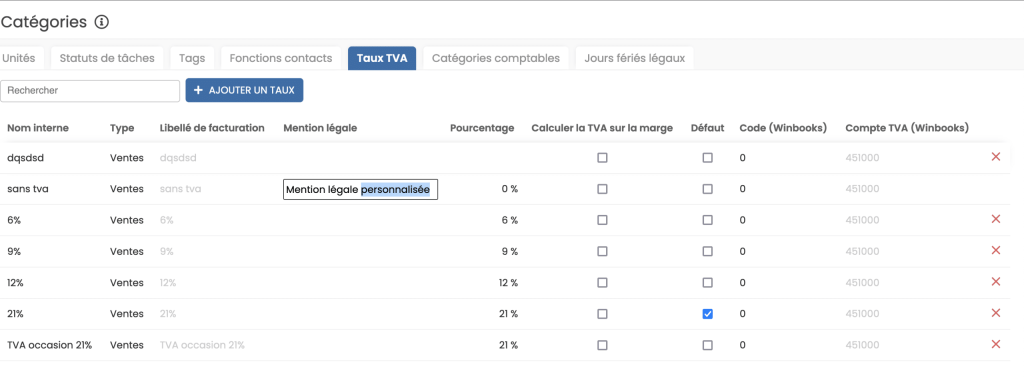Click the Ajouter un taux button

tap(244, 91)
